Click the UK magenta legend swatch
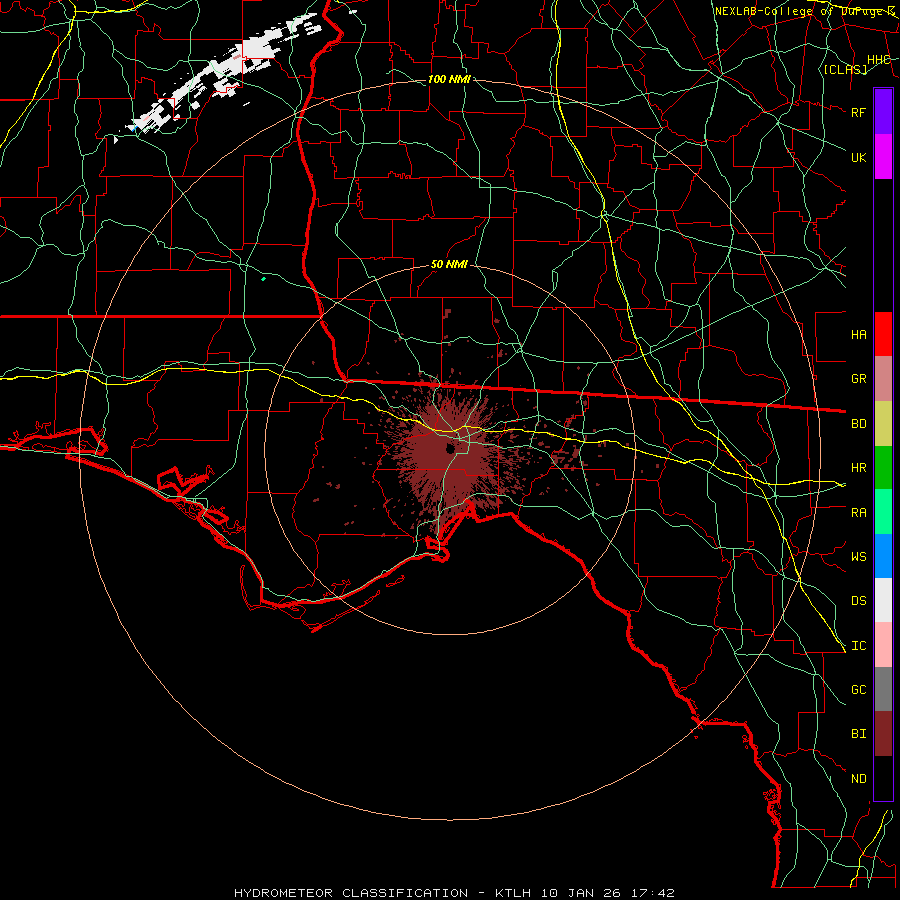This screenshot has width=900, height=900. [x=883, y=157]
